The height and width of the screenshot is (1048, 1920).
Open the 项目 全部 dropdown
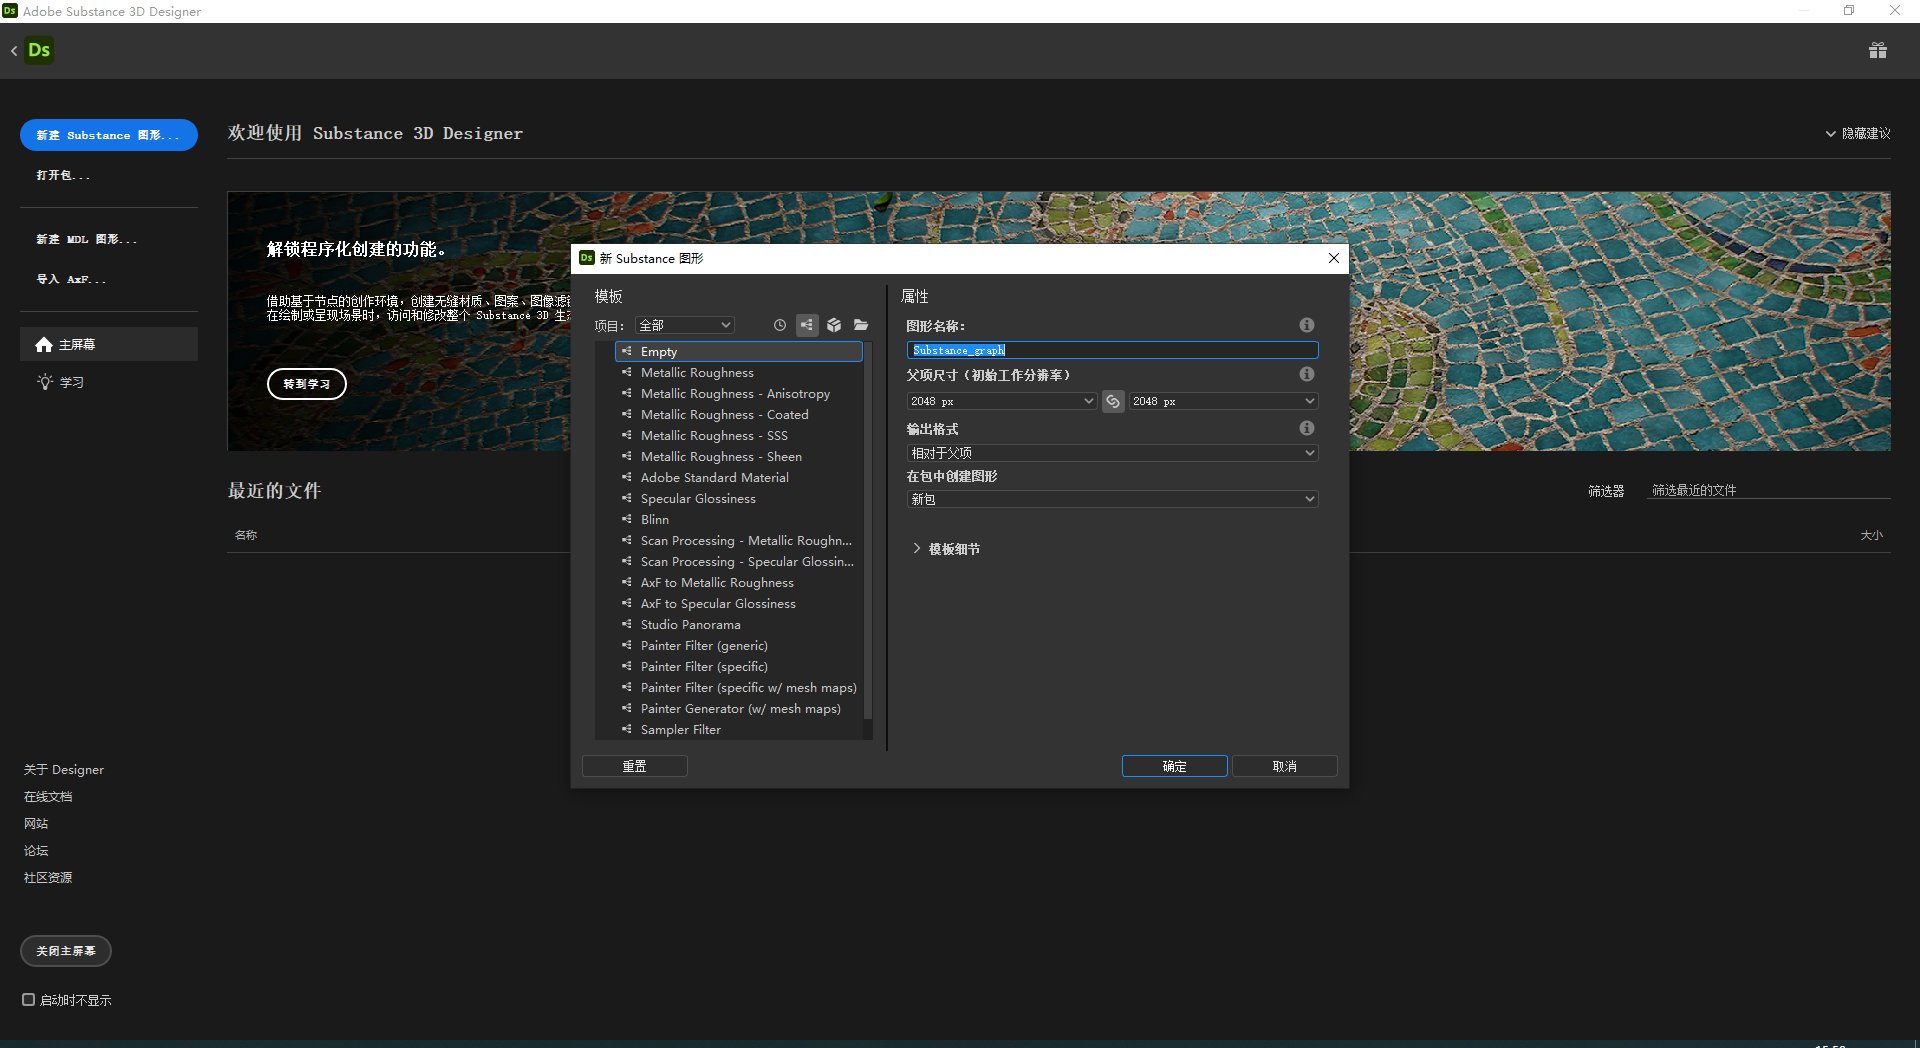click(x=685, y=325)
